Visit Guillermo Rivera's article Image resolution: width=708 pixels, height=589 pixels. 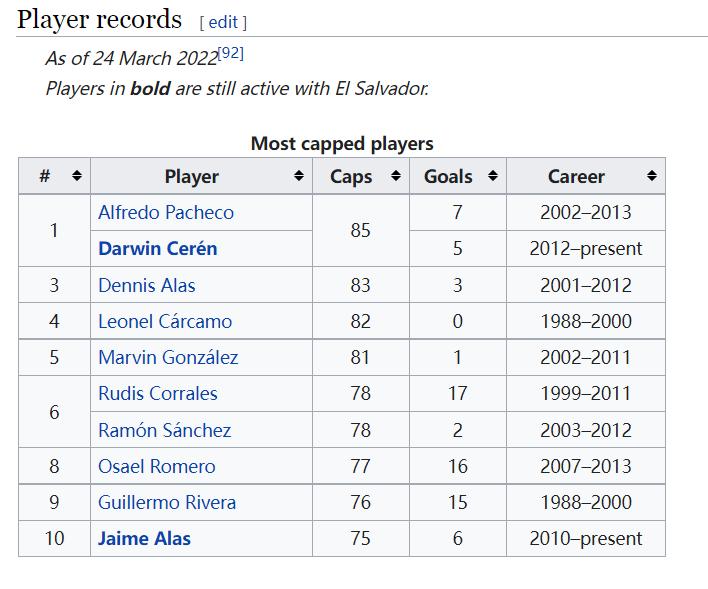pyautogui.click(x=167, y=502)
